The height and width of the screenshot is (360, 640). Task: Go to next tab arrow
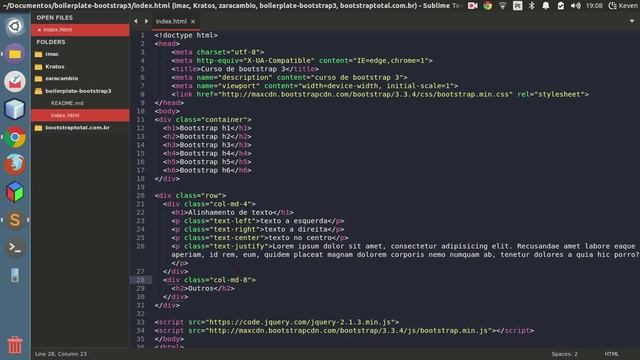pos(146,21)
